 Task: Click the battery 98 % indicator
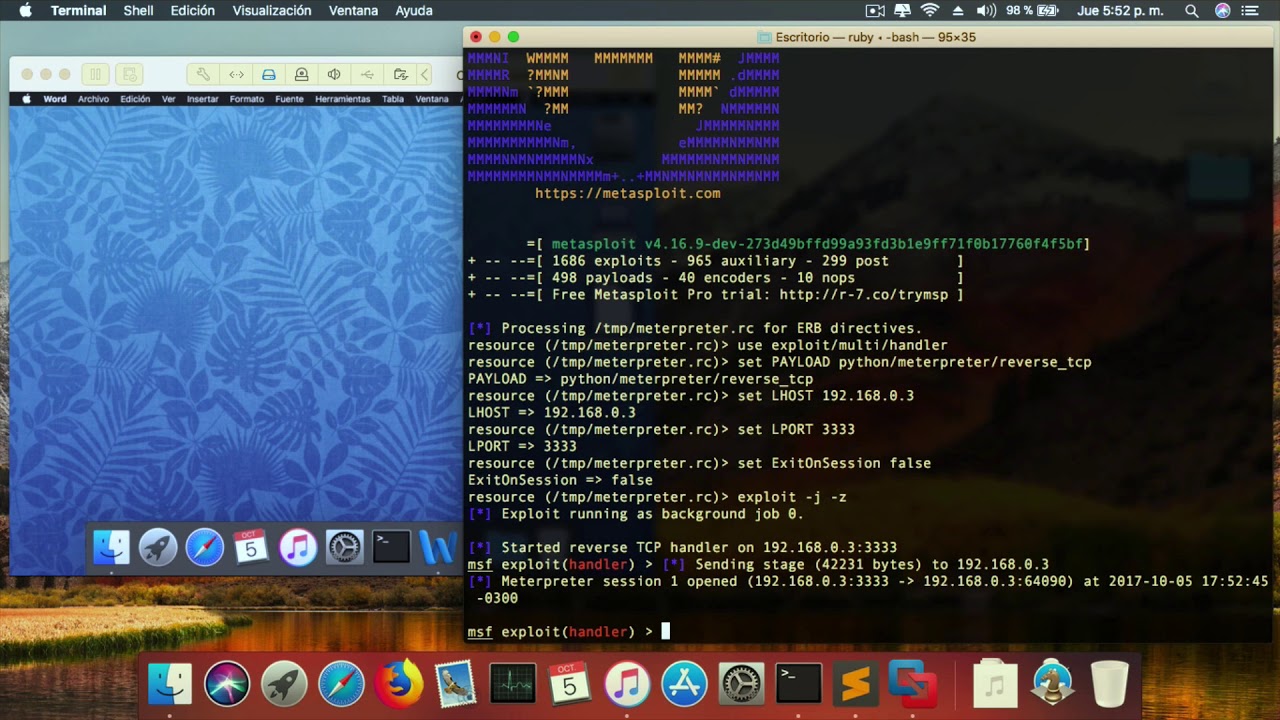[x=1032, y=11]
